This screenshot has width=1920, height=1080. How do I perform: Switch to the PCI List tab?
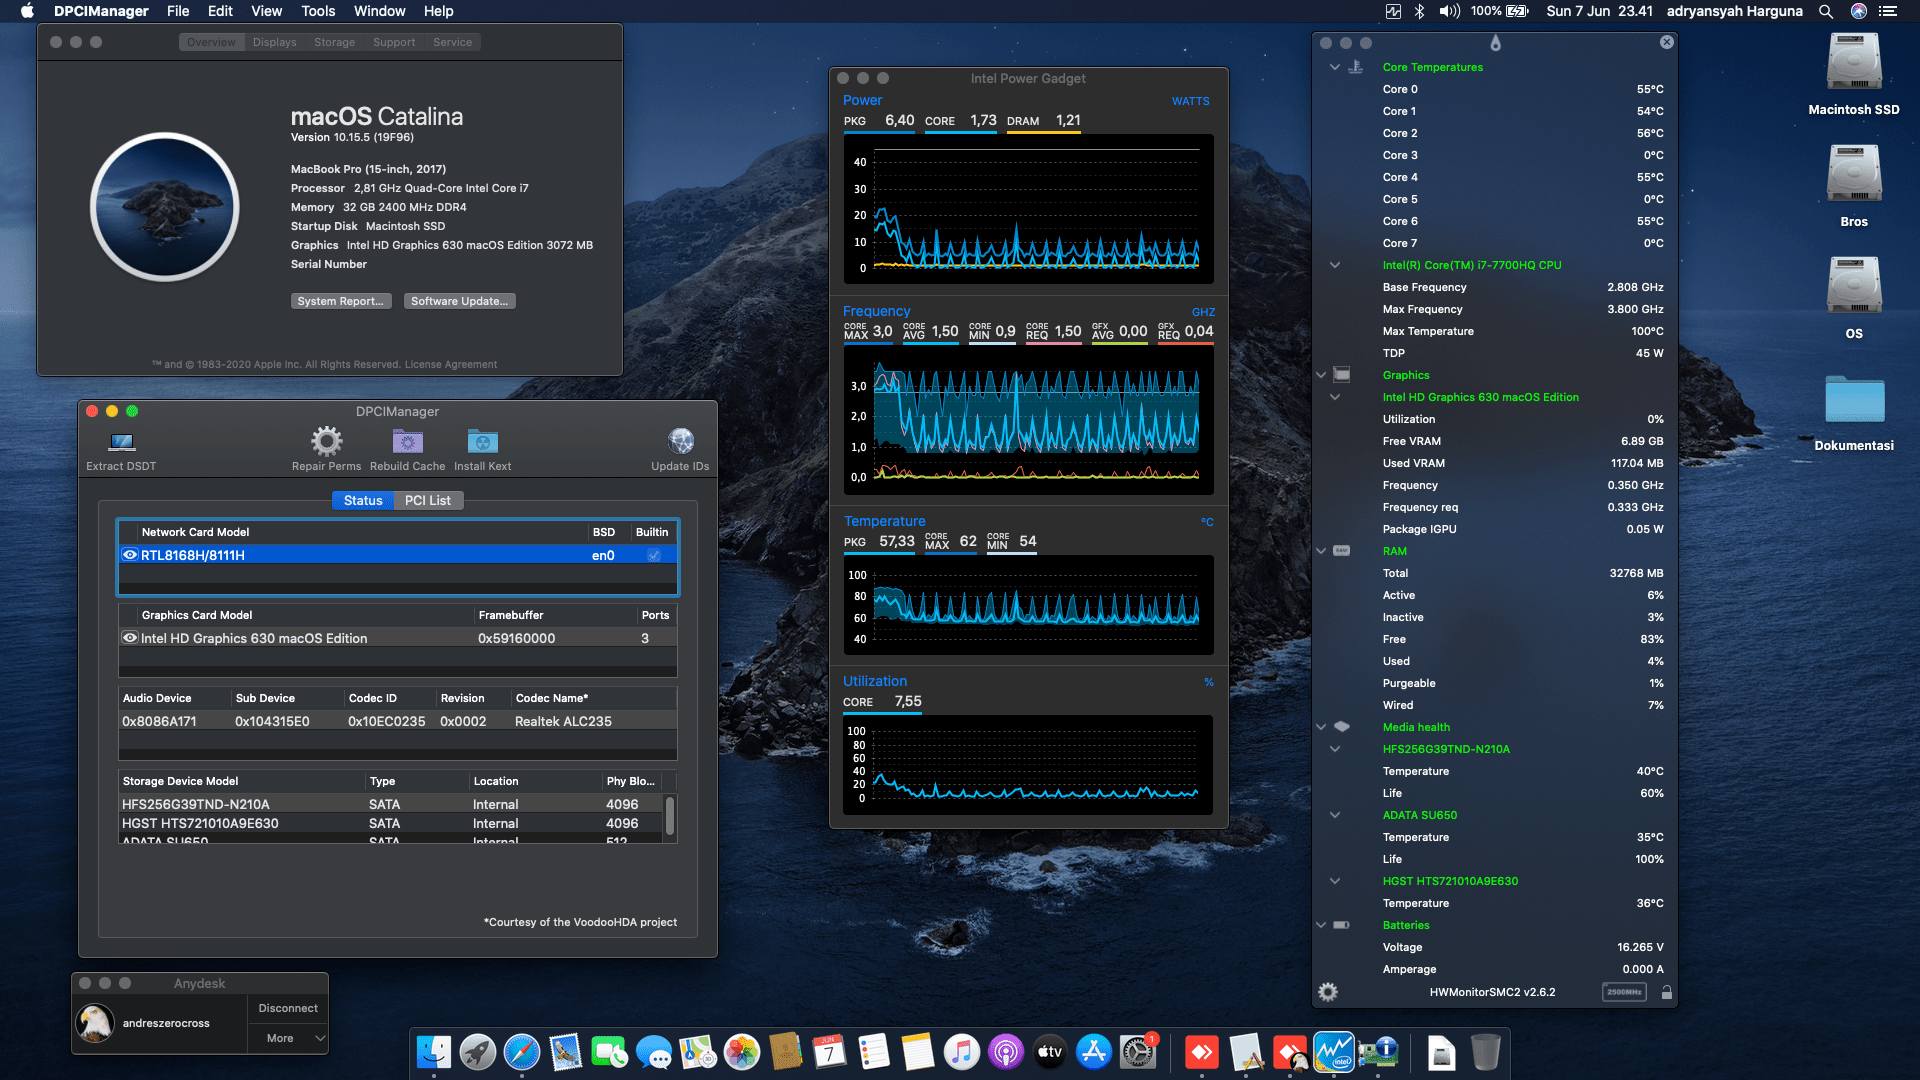click(427, 500)
